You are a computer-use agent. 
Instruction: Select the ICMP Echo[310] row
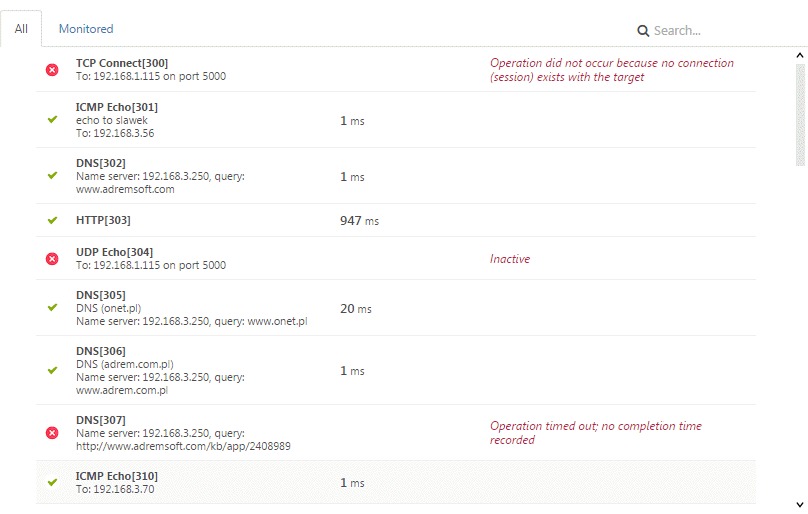(396, 483)
